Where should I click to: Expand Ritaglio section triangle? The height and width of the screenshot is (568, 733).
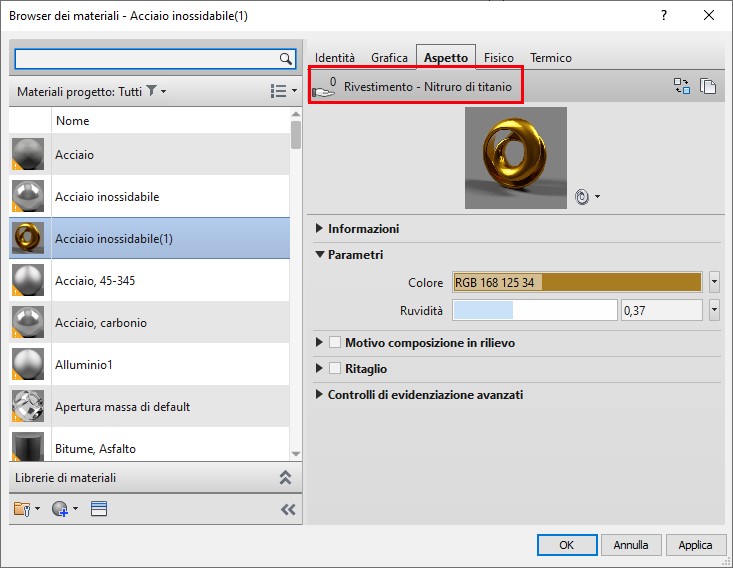[x=319, y=368]
